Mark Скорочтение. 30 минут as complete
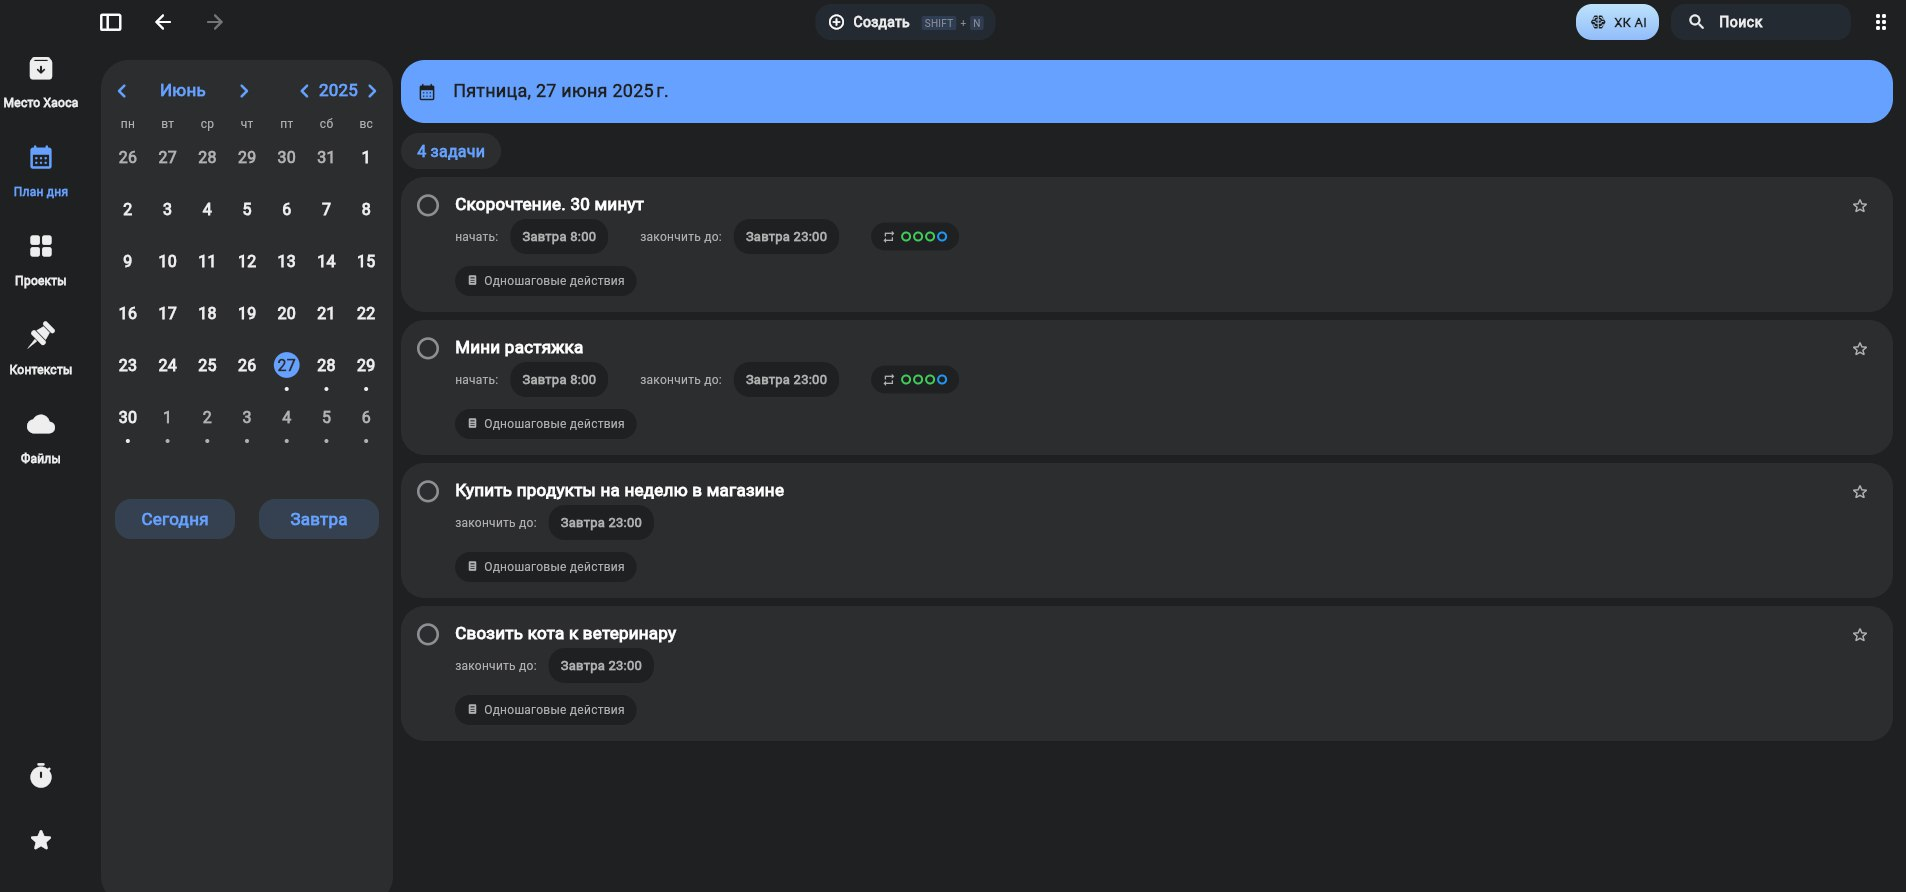Image resolution: width=1906 pixels, height=892 pixels. coord(428,205)
